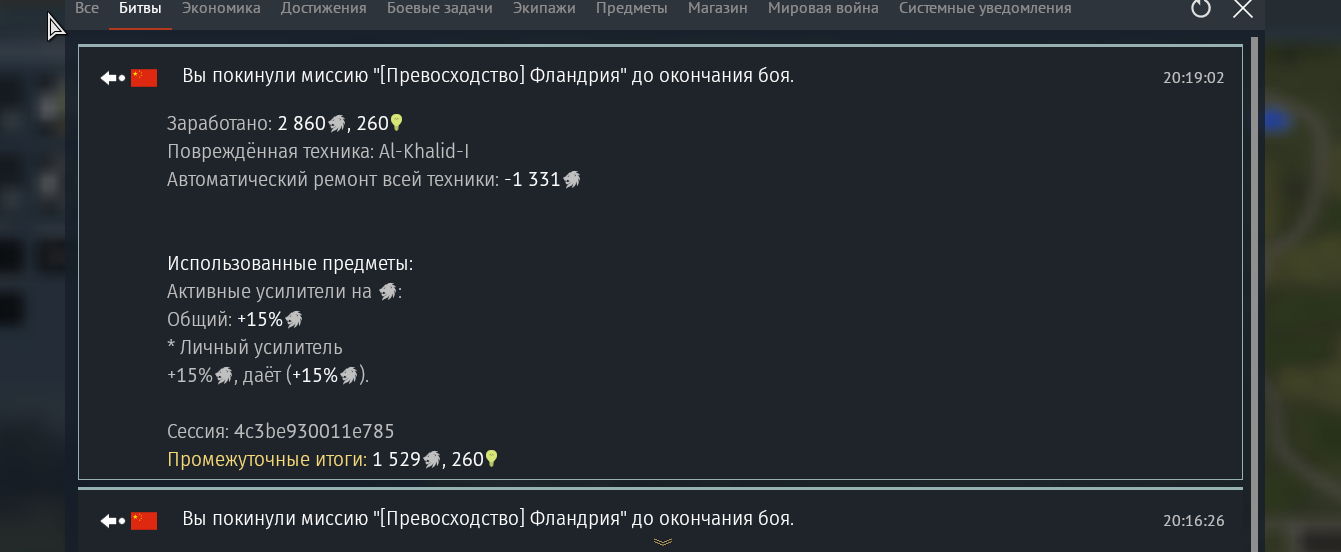Click the Chinese flag in the first message
Image resolution: width=1341 pixels, height=552 pixels.
click(x=144, y=78)
